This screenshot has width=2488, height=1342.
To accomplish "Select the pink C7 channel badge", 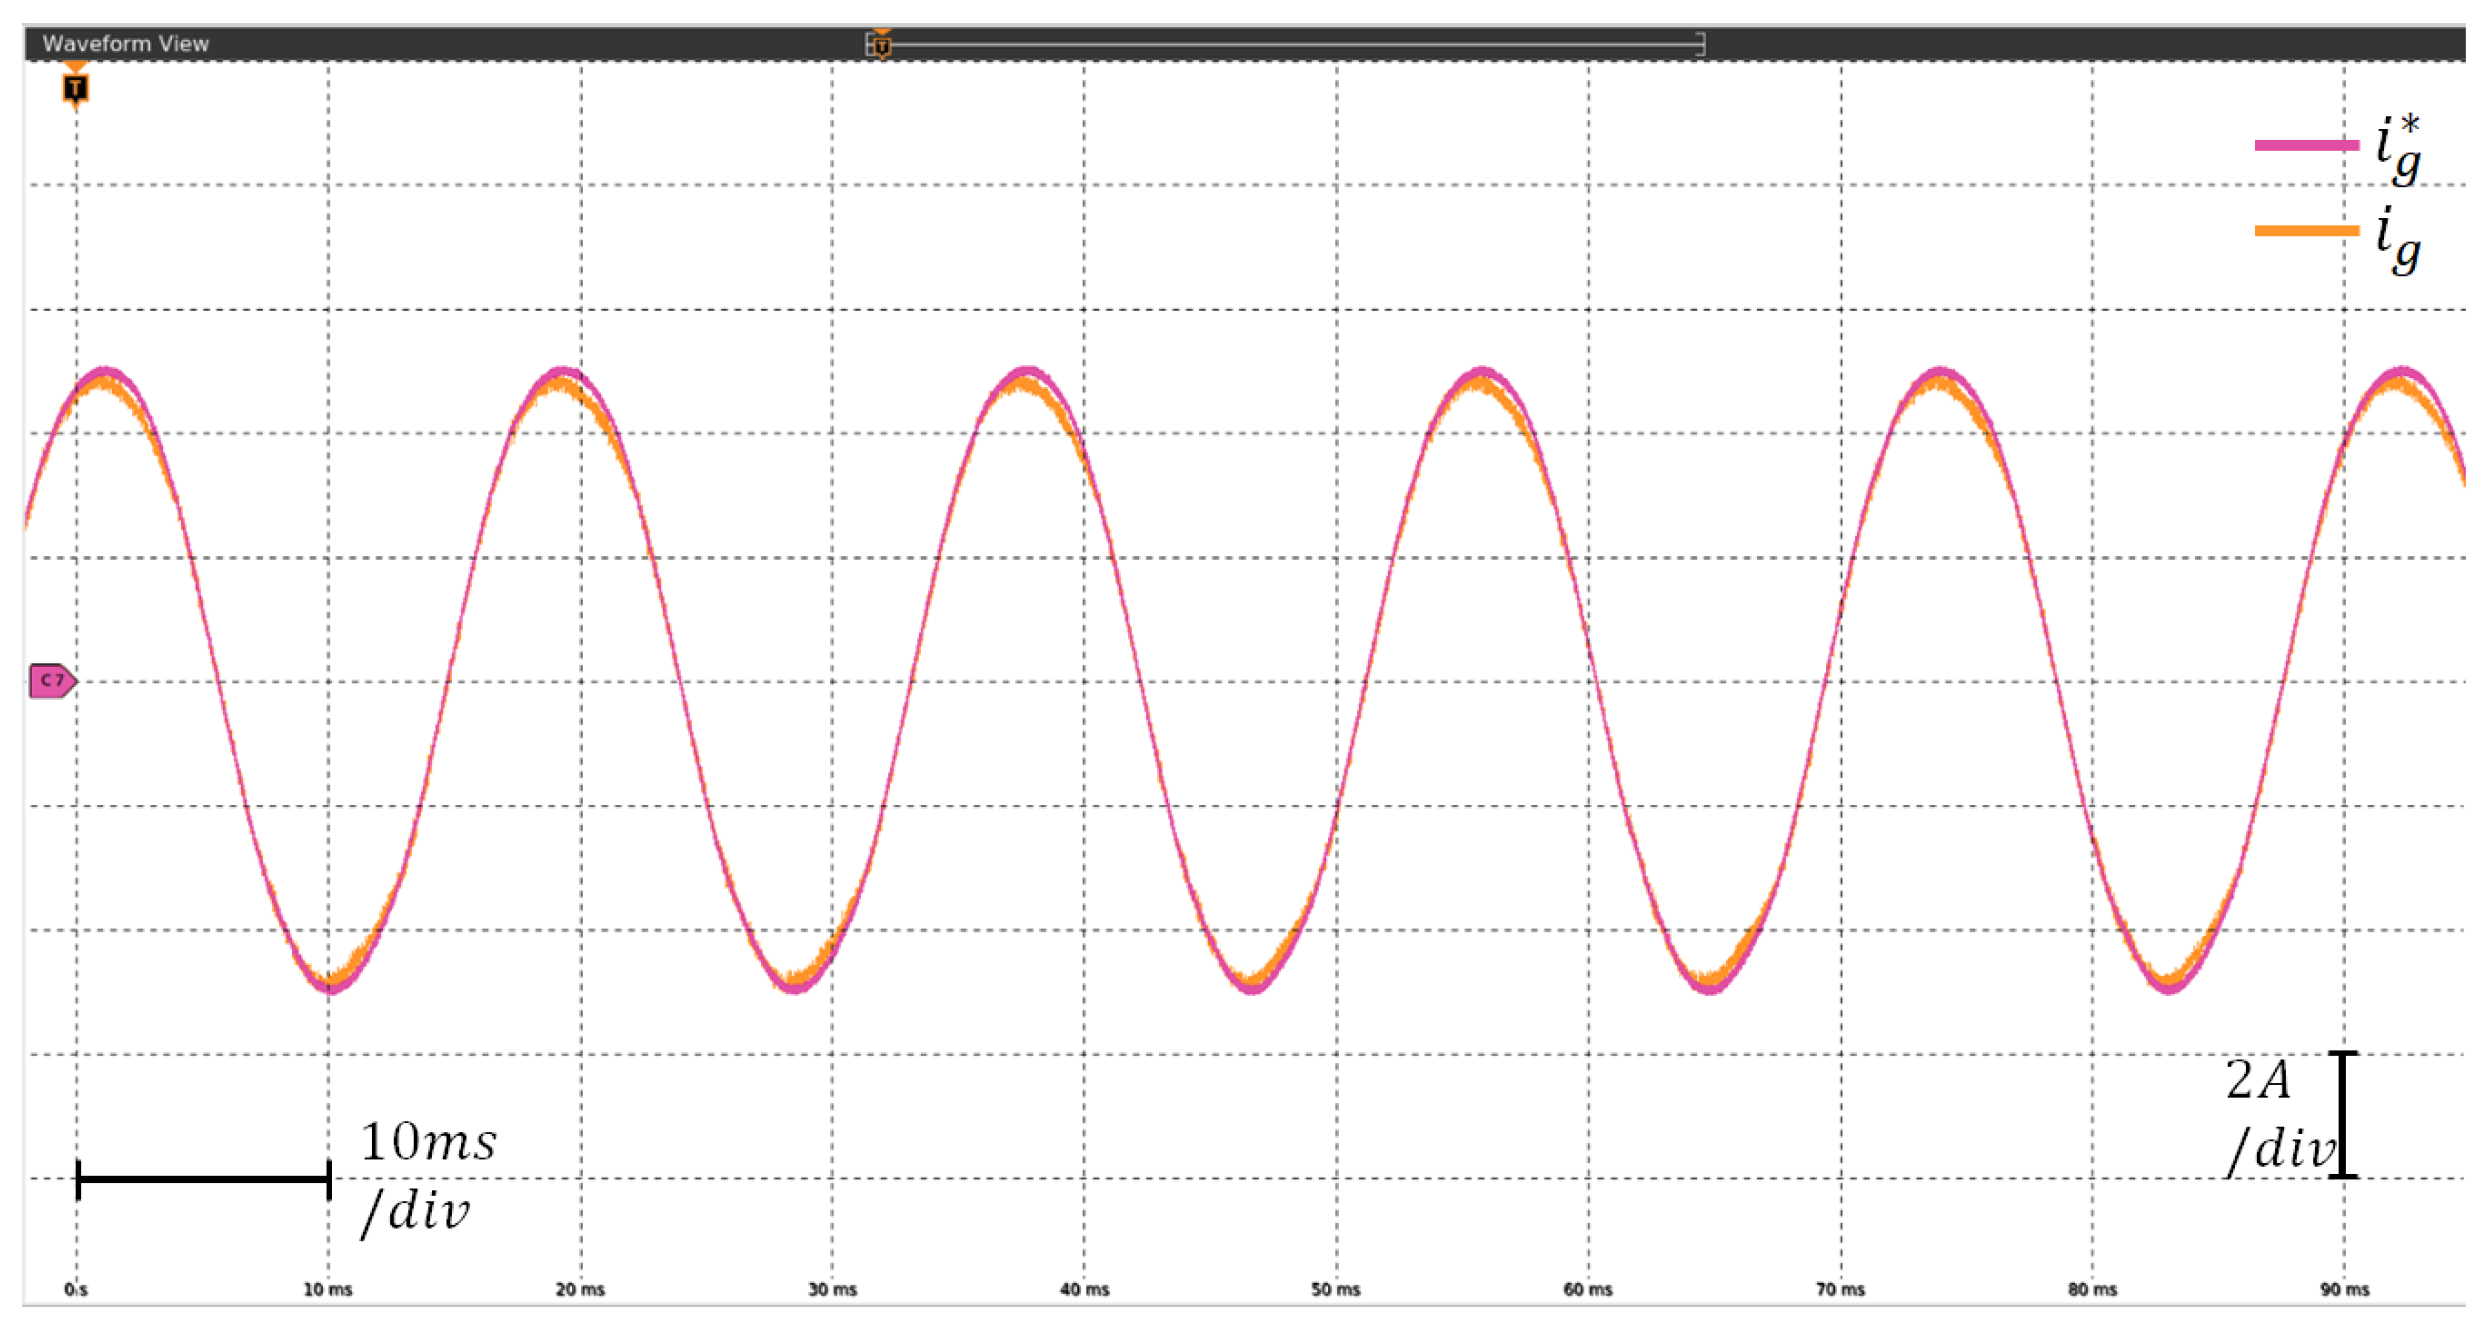I will point(52,681).
